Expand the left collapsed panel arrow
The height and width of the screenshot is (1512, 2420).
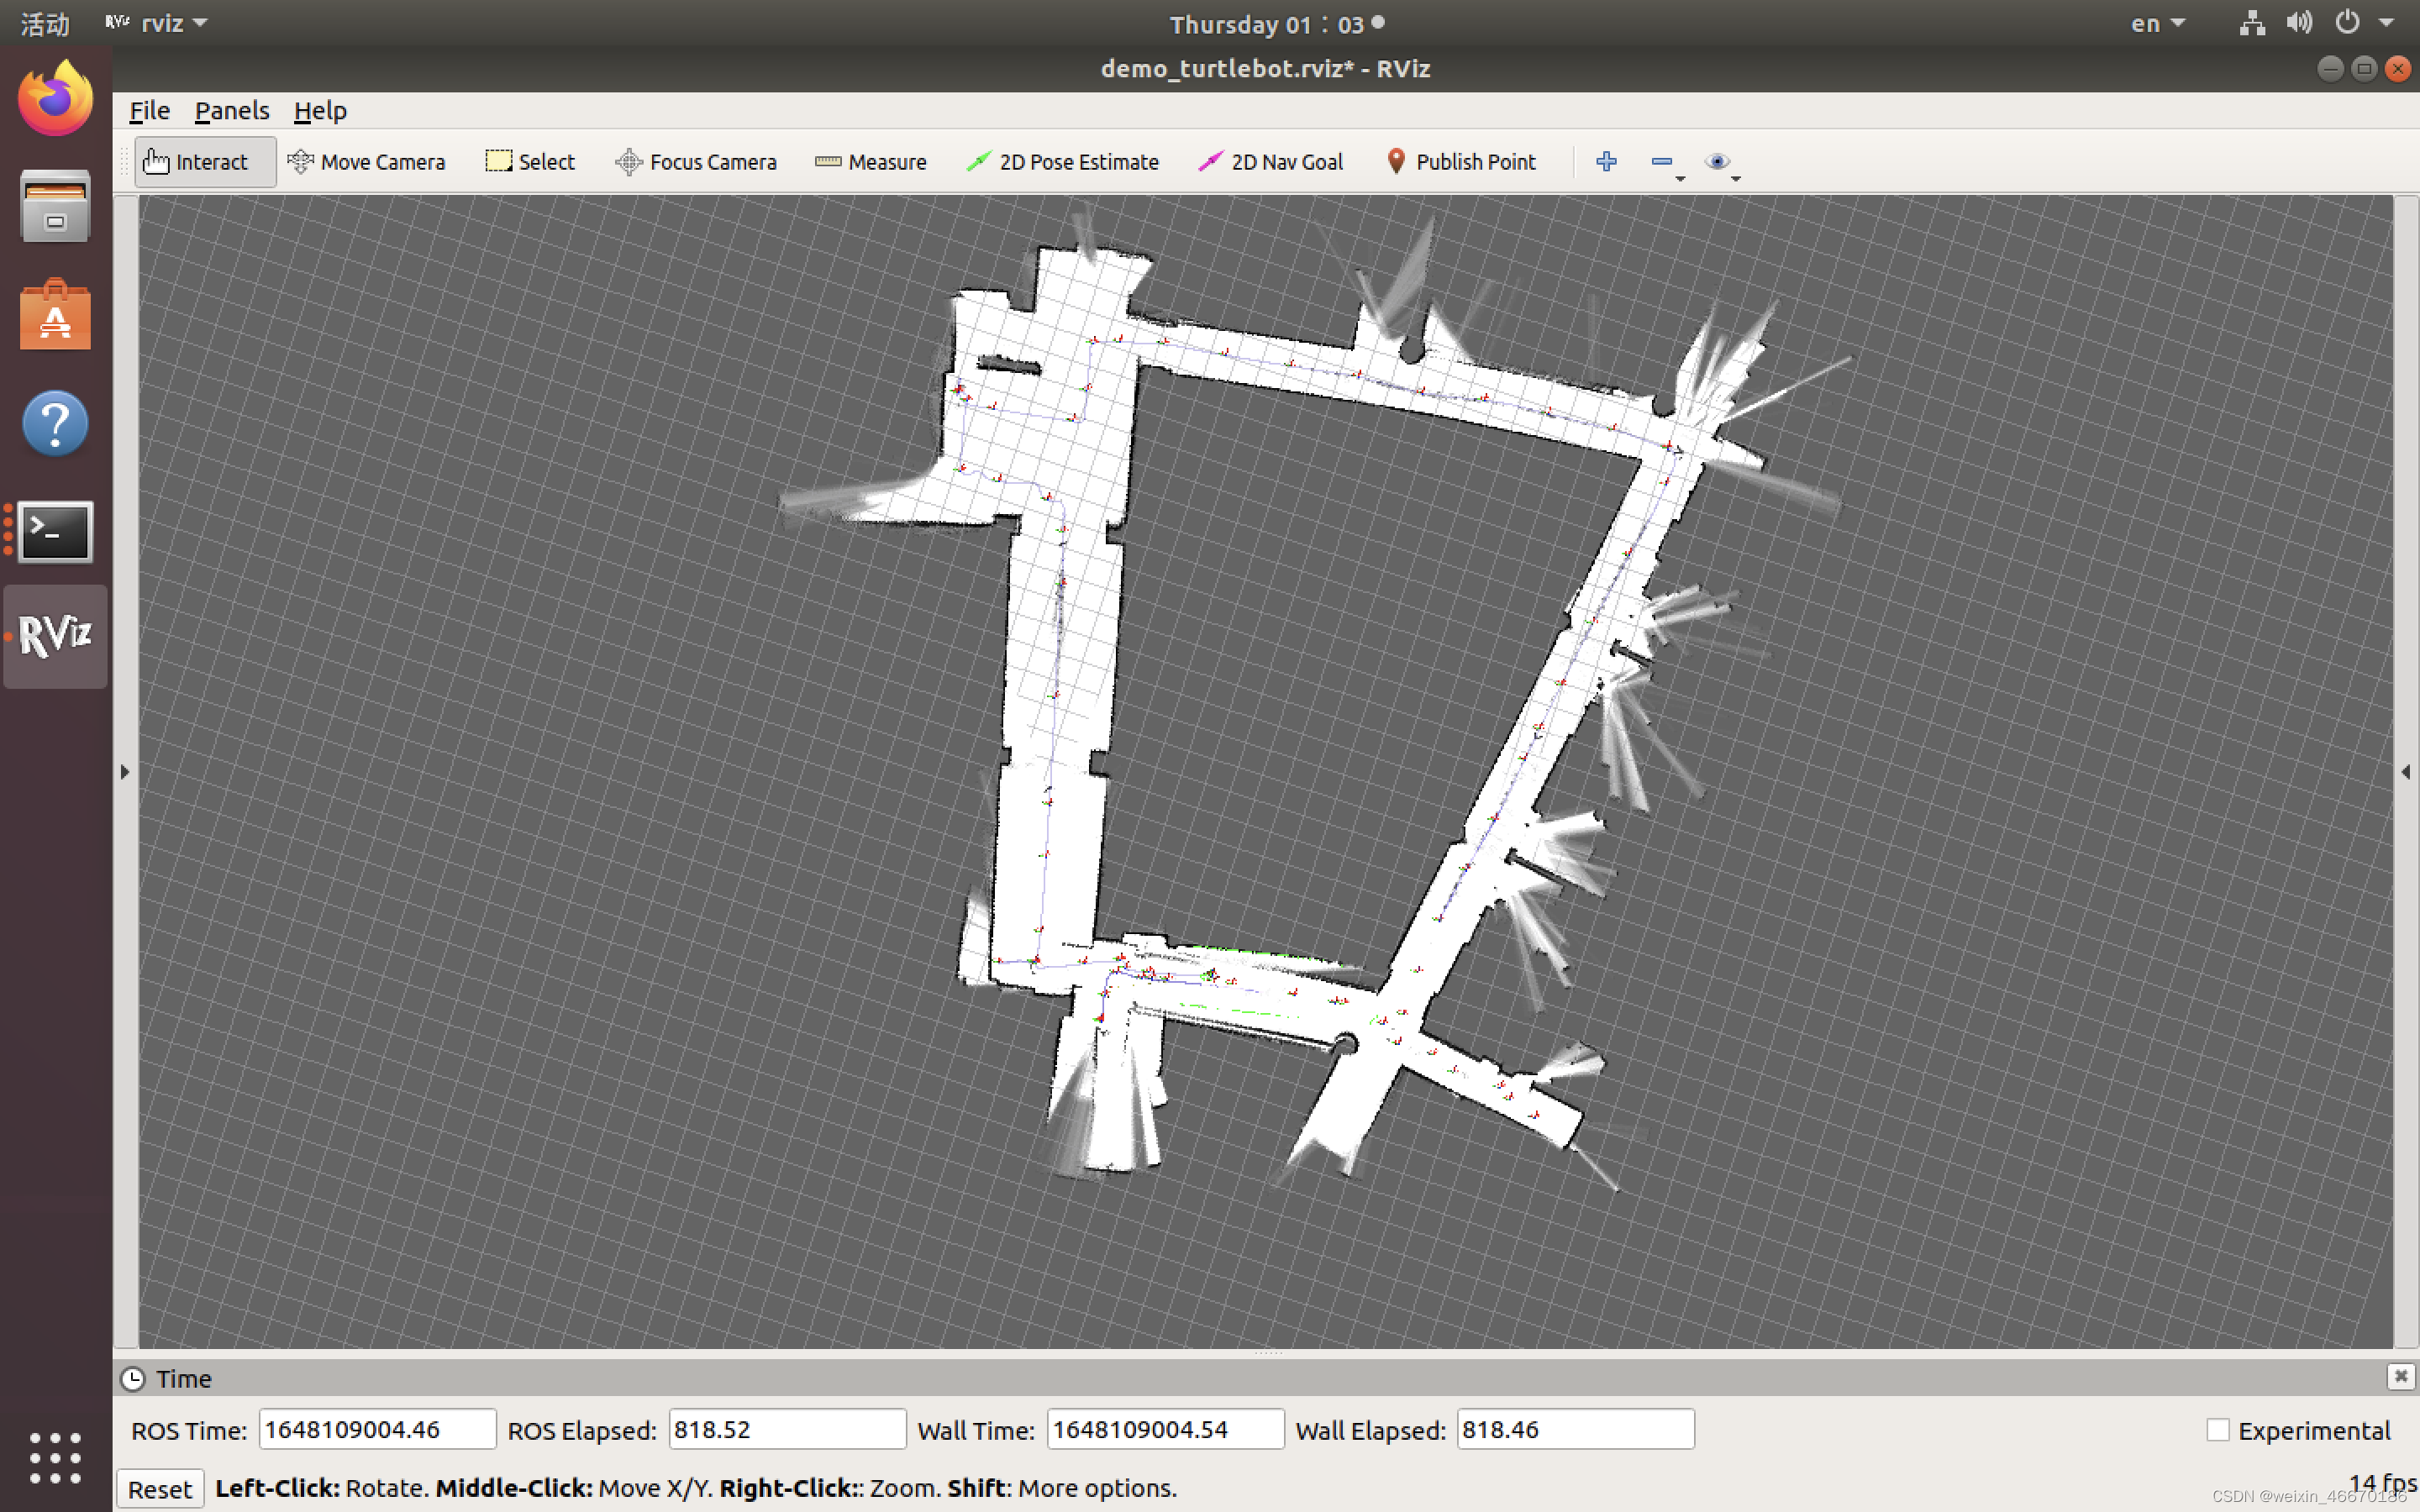pyautogui.click(x=125, y=772)
